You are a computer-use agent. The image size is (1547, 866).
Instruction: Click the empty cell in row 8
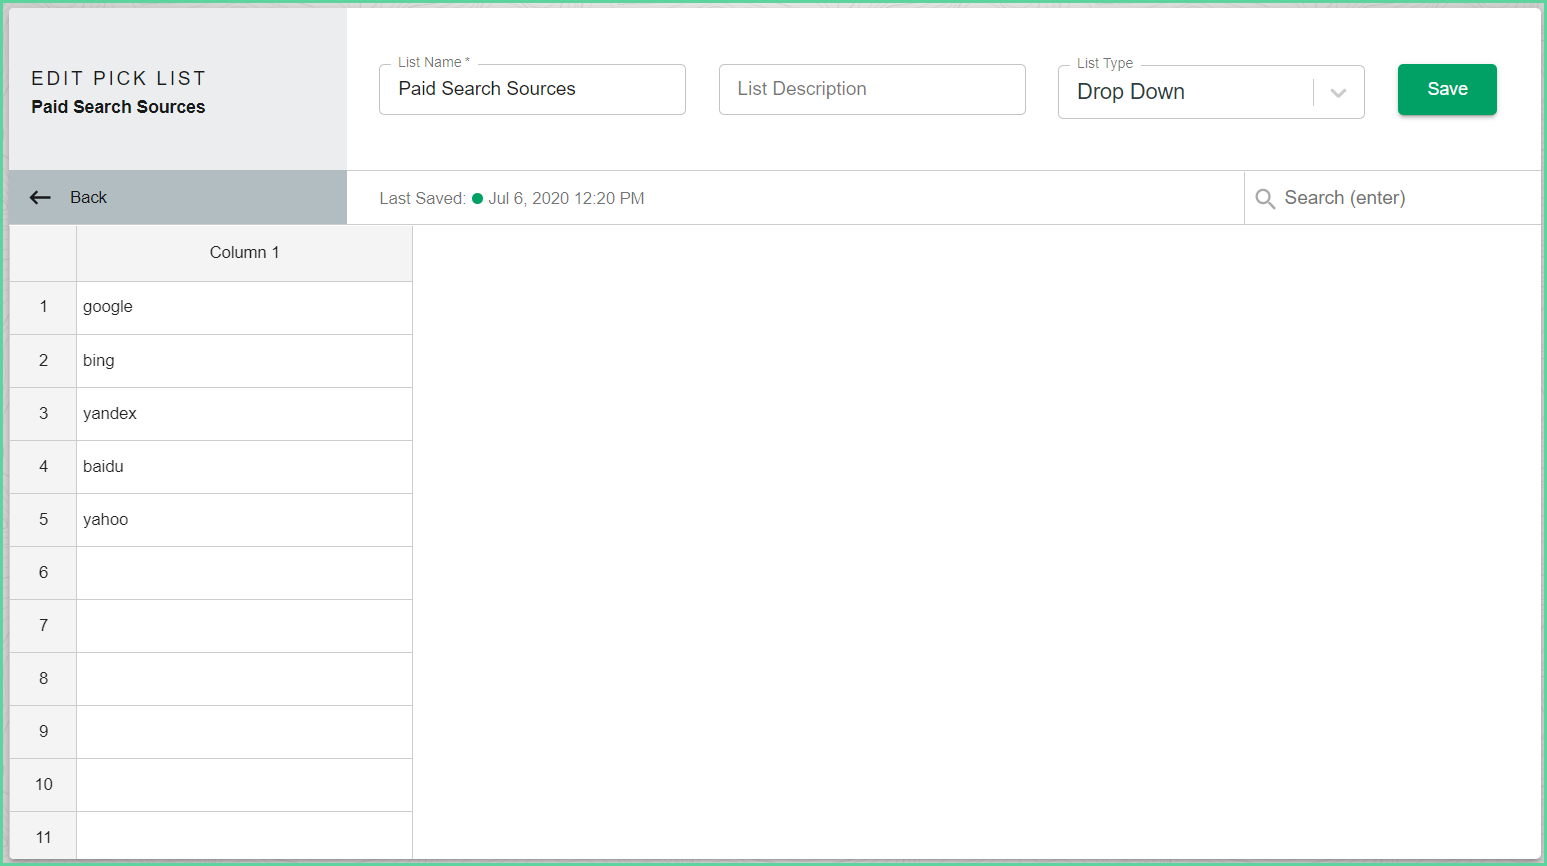click(244, 679)
